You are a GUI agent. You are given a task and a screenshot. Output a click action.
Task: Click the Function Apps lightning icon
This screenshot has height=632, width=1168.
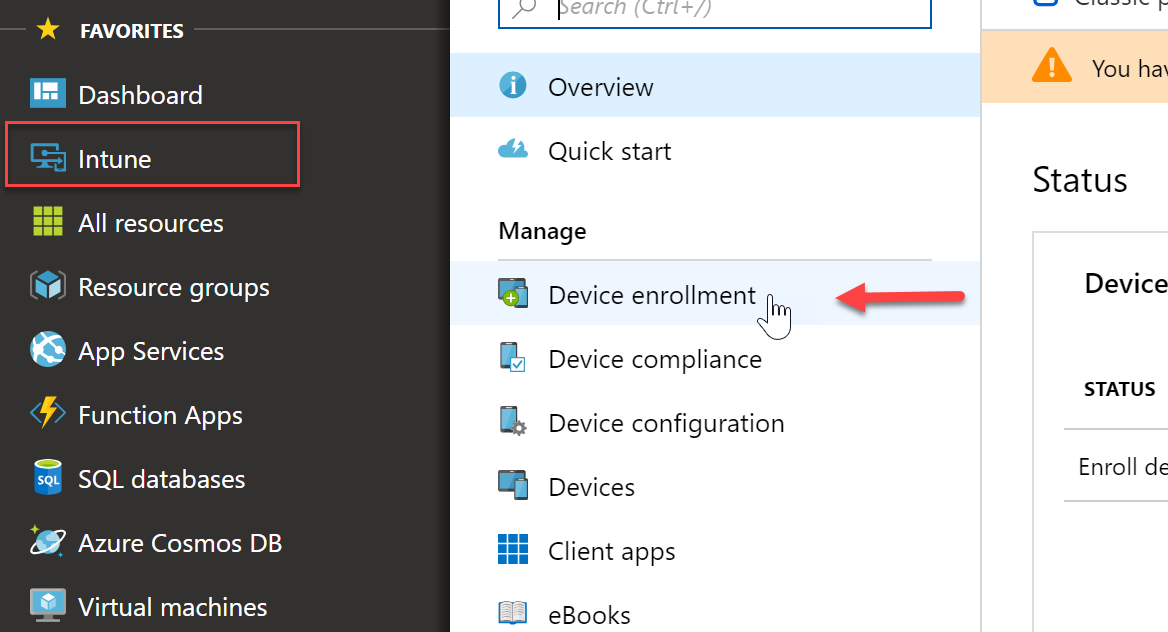click(x=48, y=414)
